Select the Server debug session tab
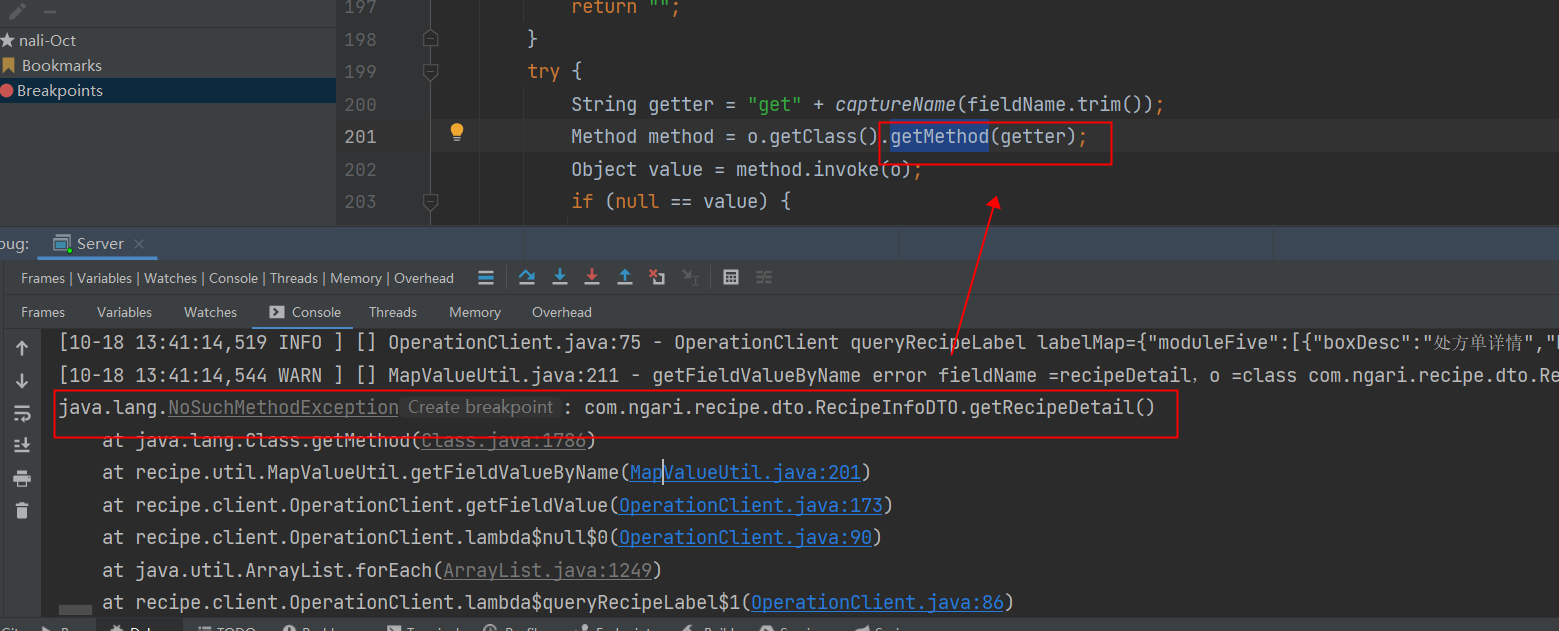1559x631 pixels. 100,244
